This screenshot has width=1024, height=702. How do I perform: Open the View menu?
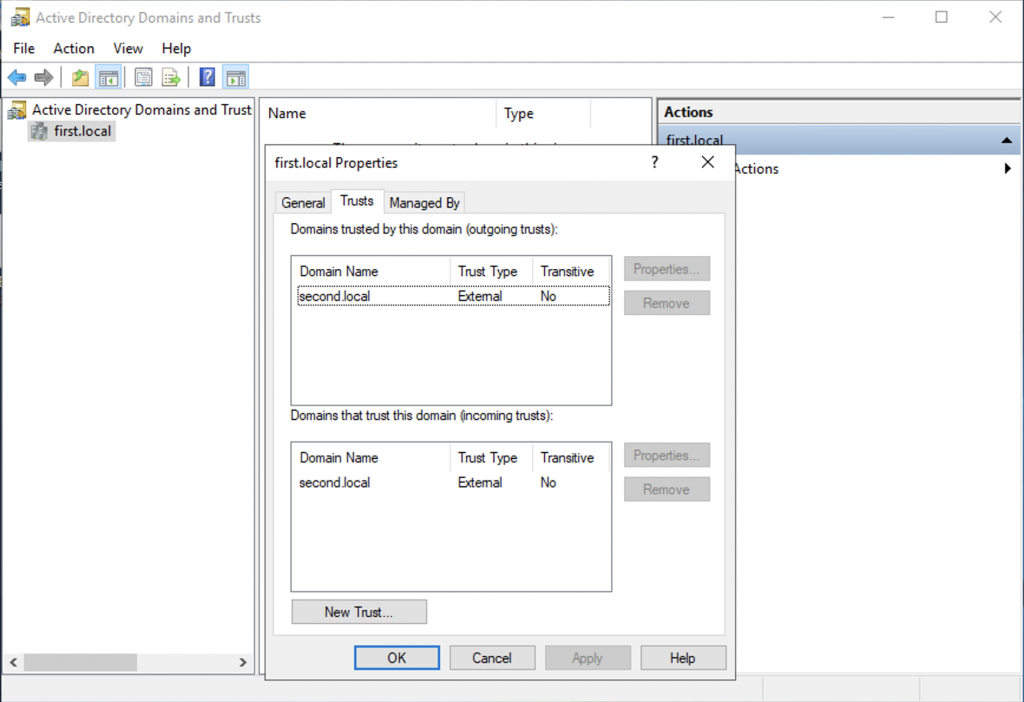click(127, 48)
